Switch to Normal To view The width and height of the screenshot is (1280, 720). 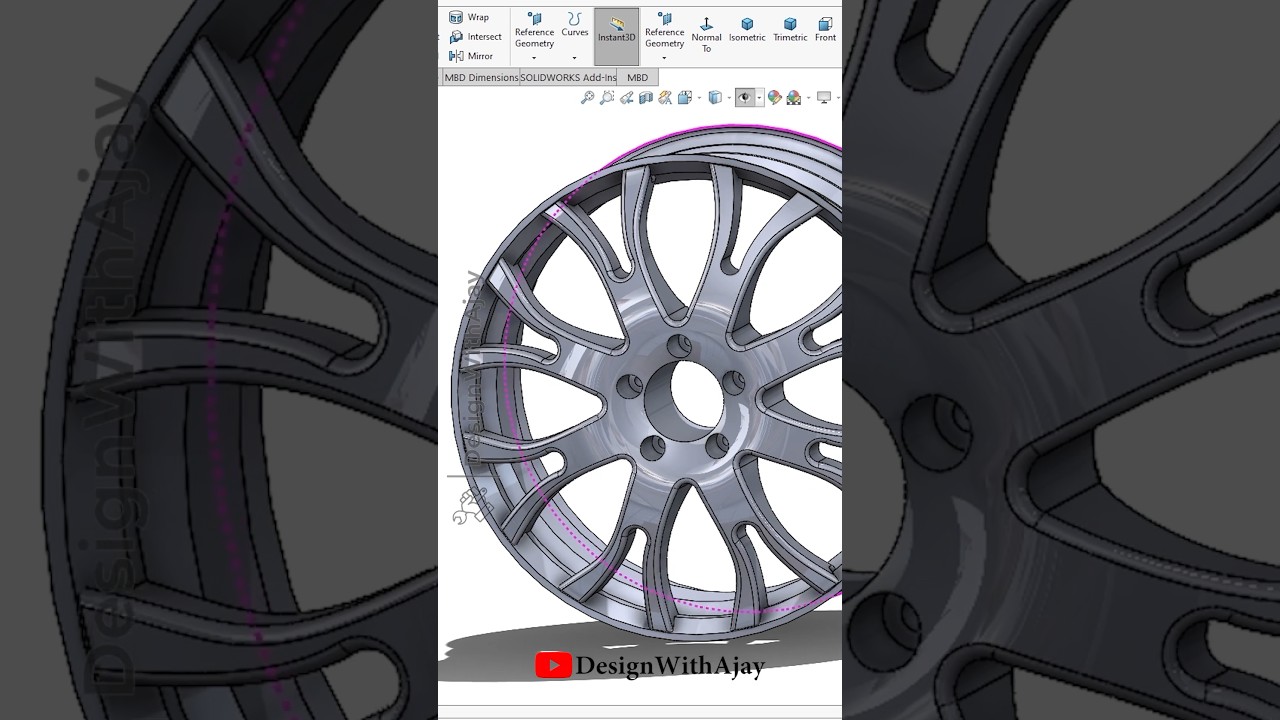tap(706, 34)
